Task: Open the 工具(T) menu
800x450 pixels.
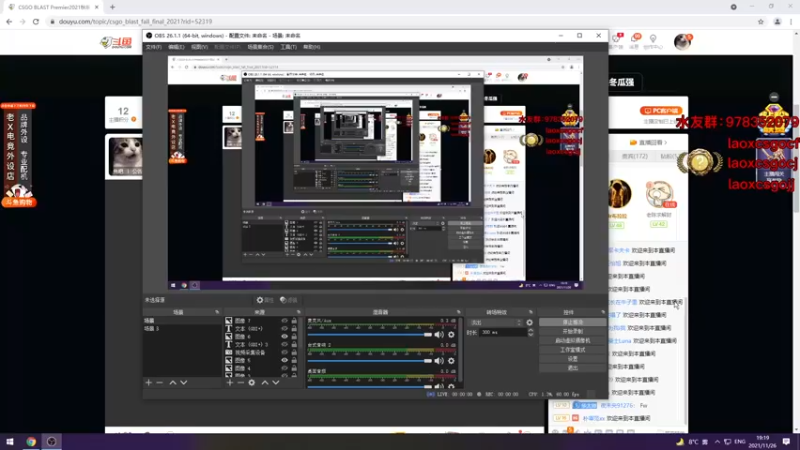Action: tap(288, 47)
